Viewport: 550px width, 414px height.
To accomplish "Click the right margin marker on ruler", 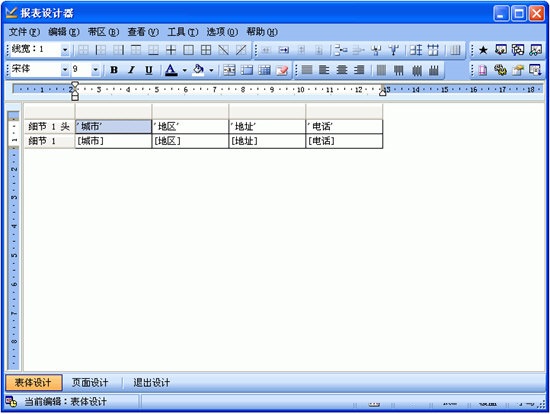I will 383,91.
